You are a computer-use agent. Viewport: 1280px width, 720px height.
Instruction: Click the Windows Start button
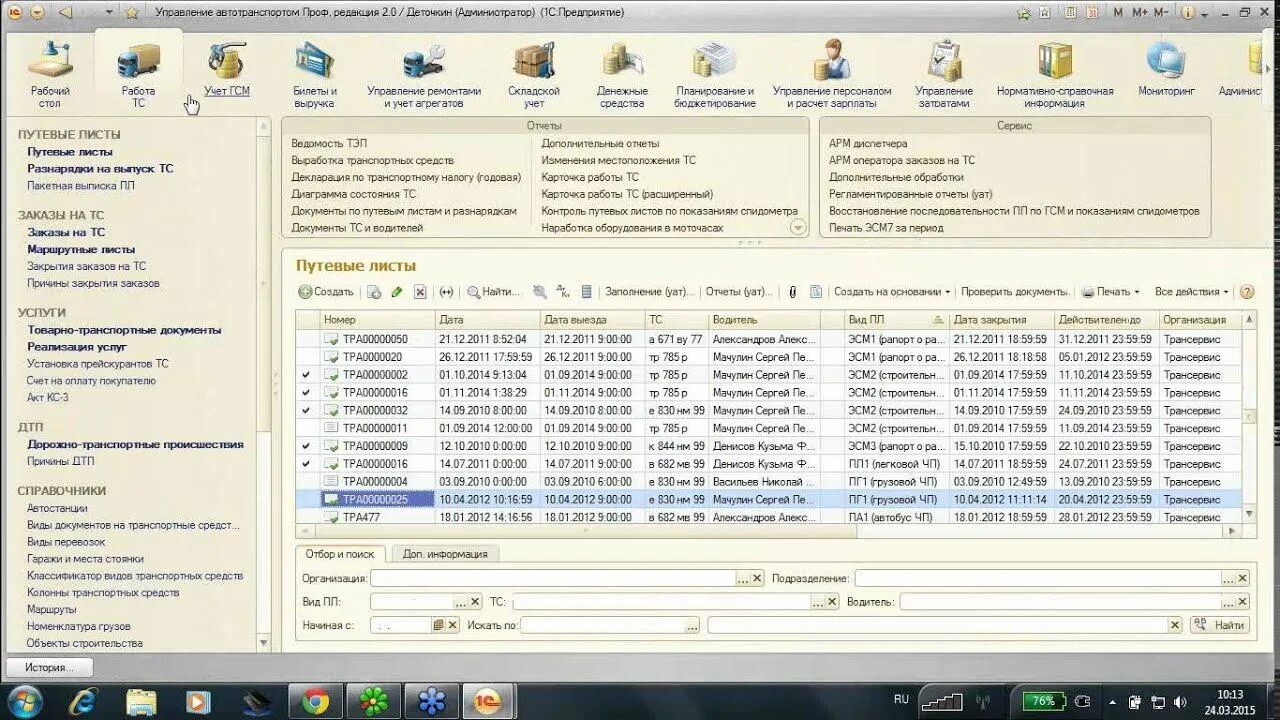pos(24,701)
